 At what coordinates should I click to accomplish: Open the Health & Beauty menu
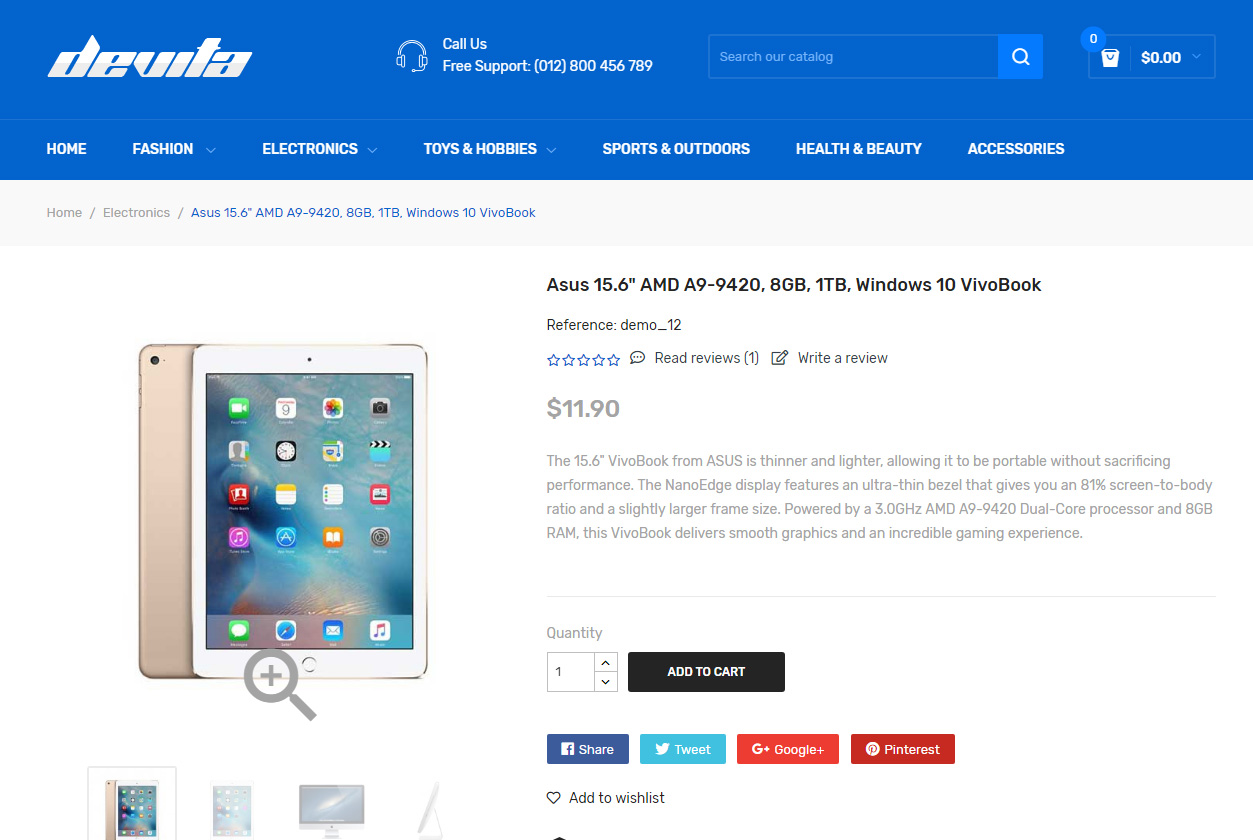[x=859, y=149]
